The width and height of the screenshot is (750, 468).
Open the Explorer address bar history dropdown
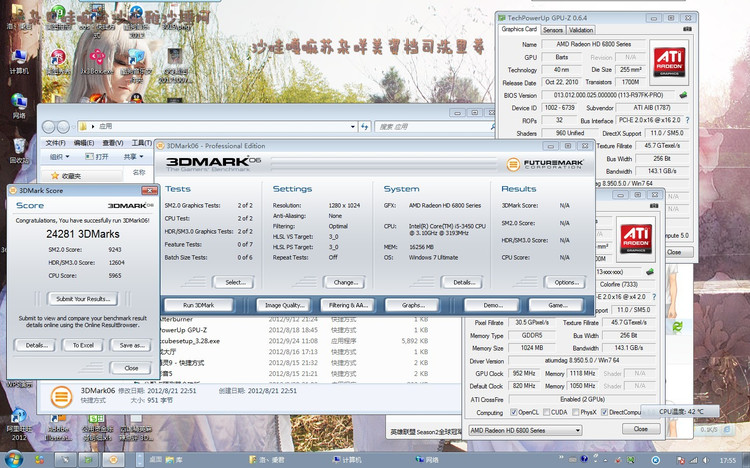click(353, 127)
